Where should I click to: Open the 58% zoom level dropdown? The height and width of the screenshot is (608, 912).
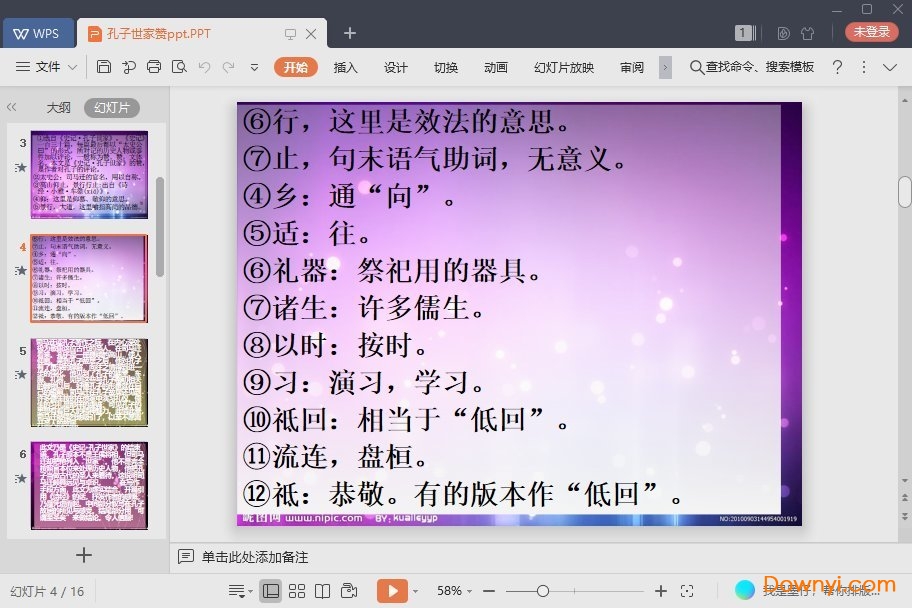click(x=455, y=591)
